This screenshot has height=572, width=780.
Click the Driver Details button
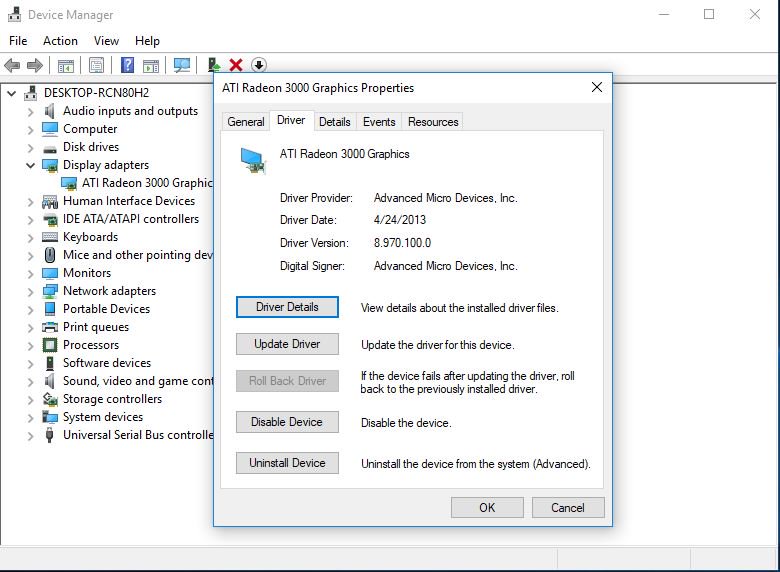[x=287, y=307]
